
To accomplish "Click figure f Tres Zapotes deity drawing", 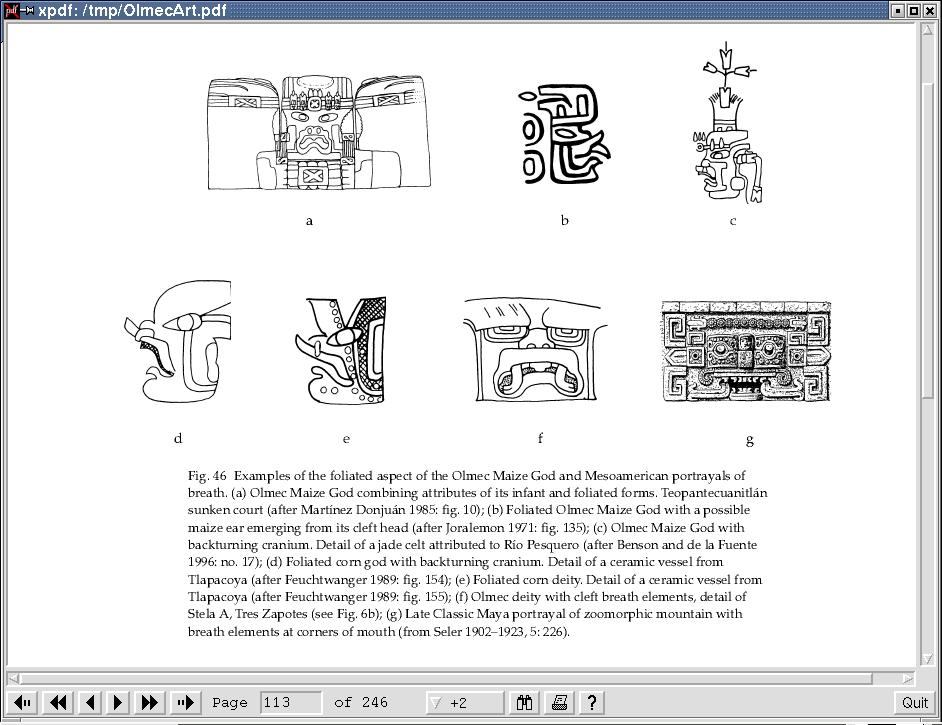I will (x=535, y=350).
